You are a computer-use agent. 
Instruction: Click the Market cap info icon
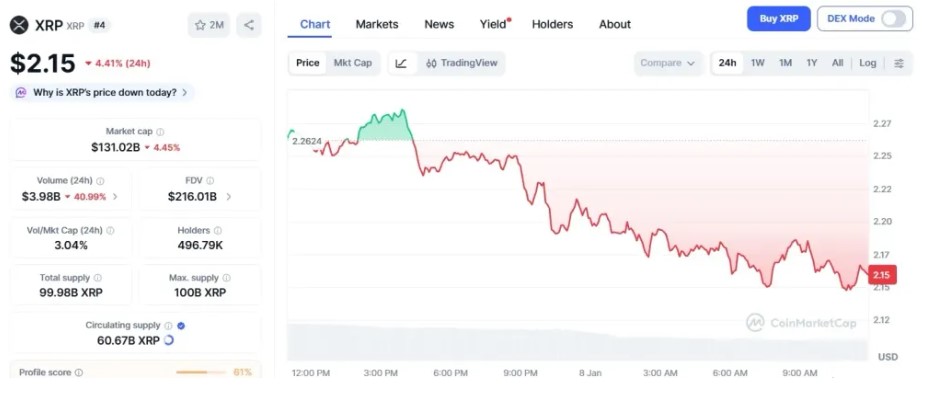point(160,132)
